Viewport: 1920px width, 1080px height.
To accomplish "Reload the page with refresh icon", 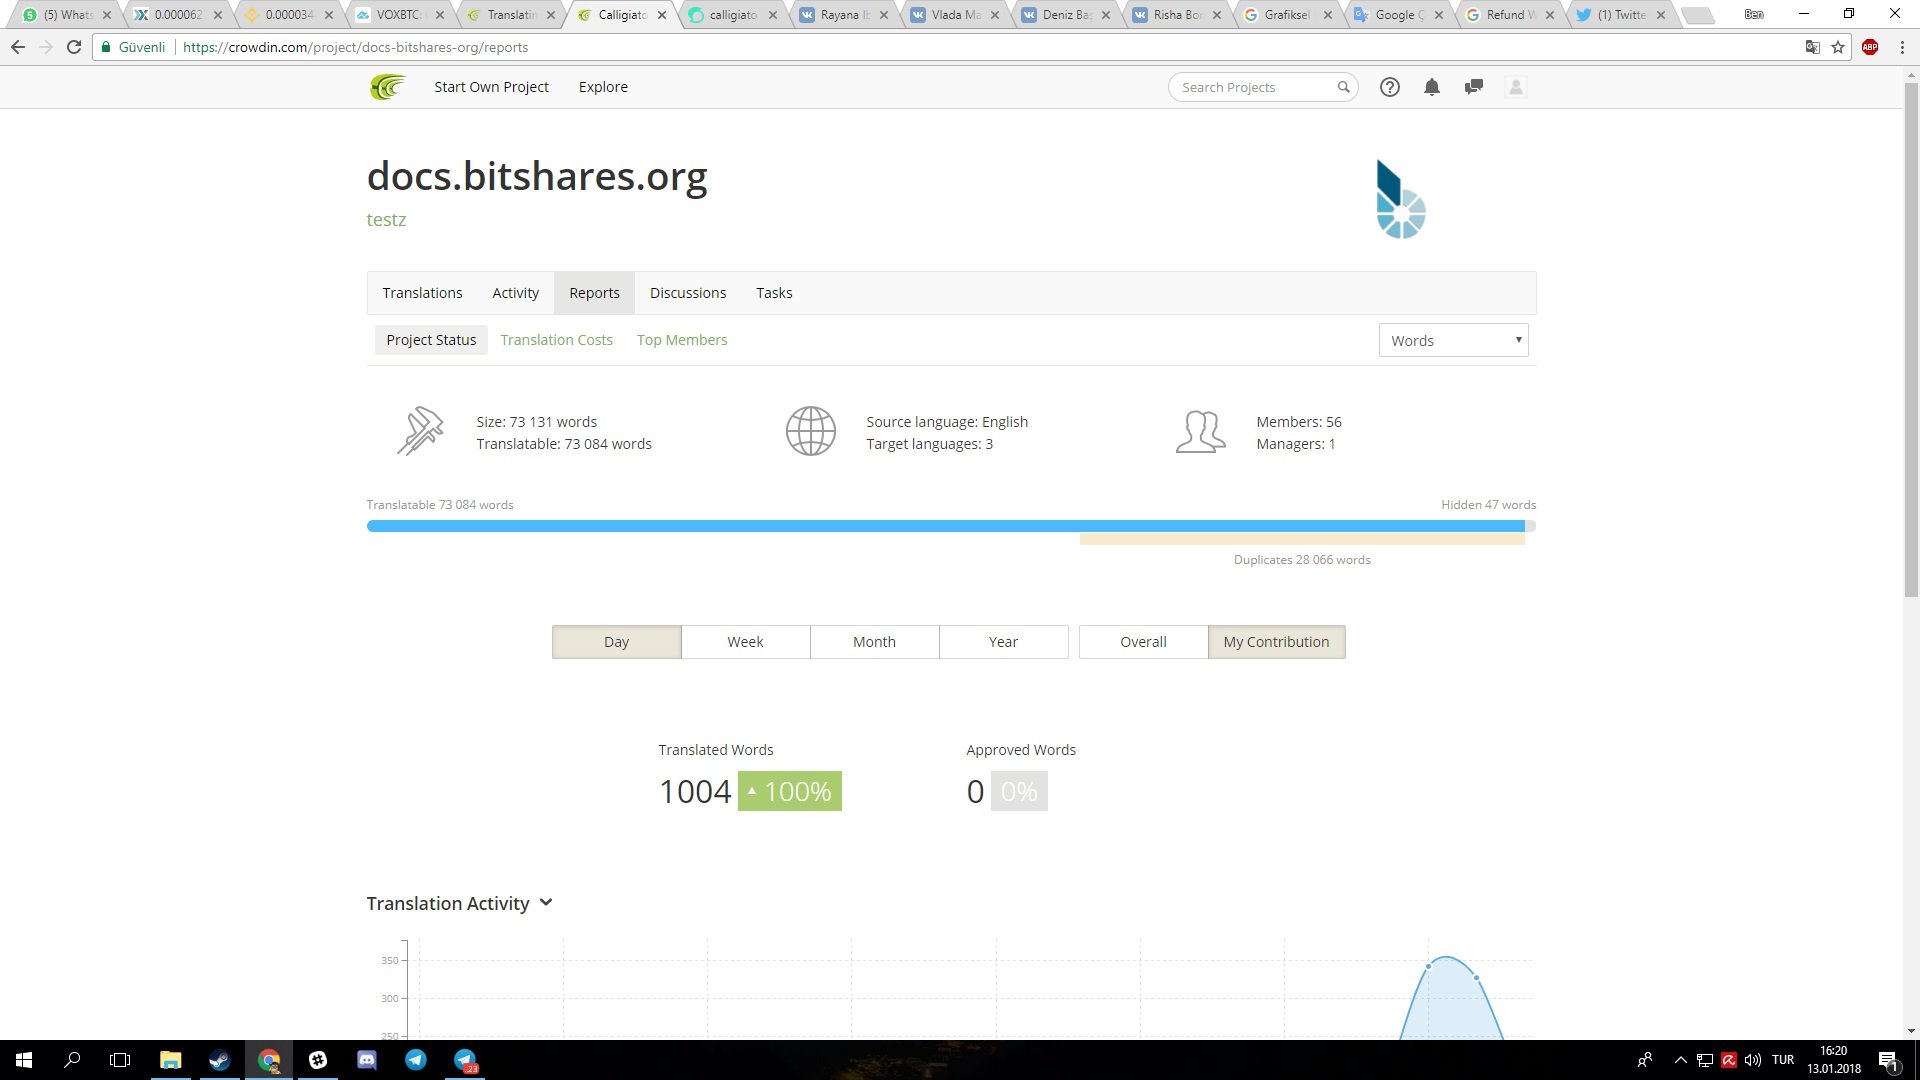I will coord(74,47).
